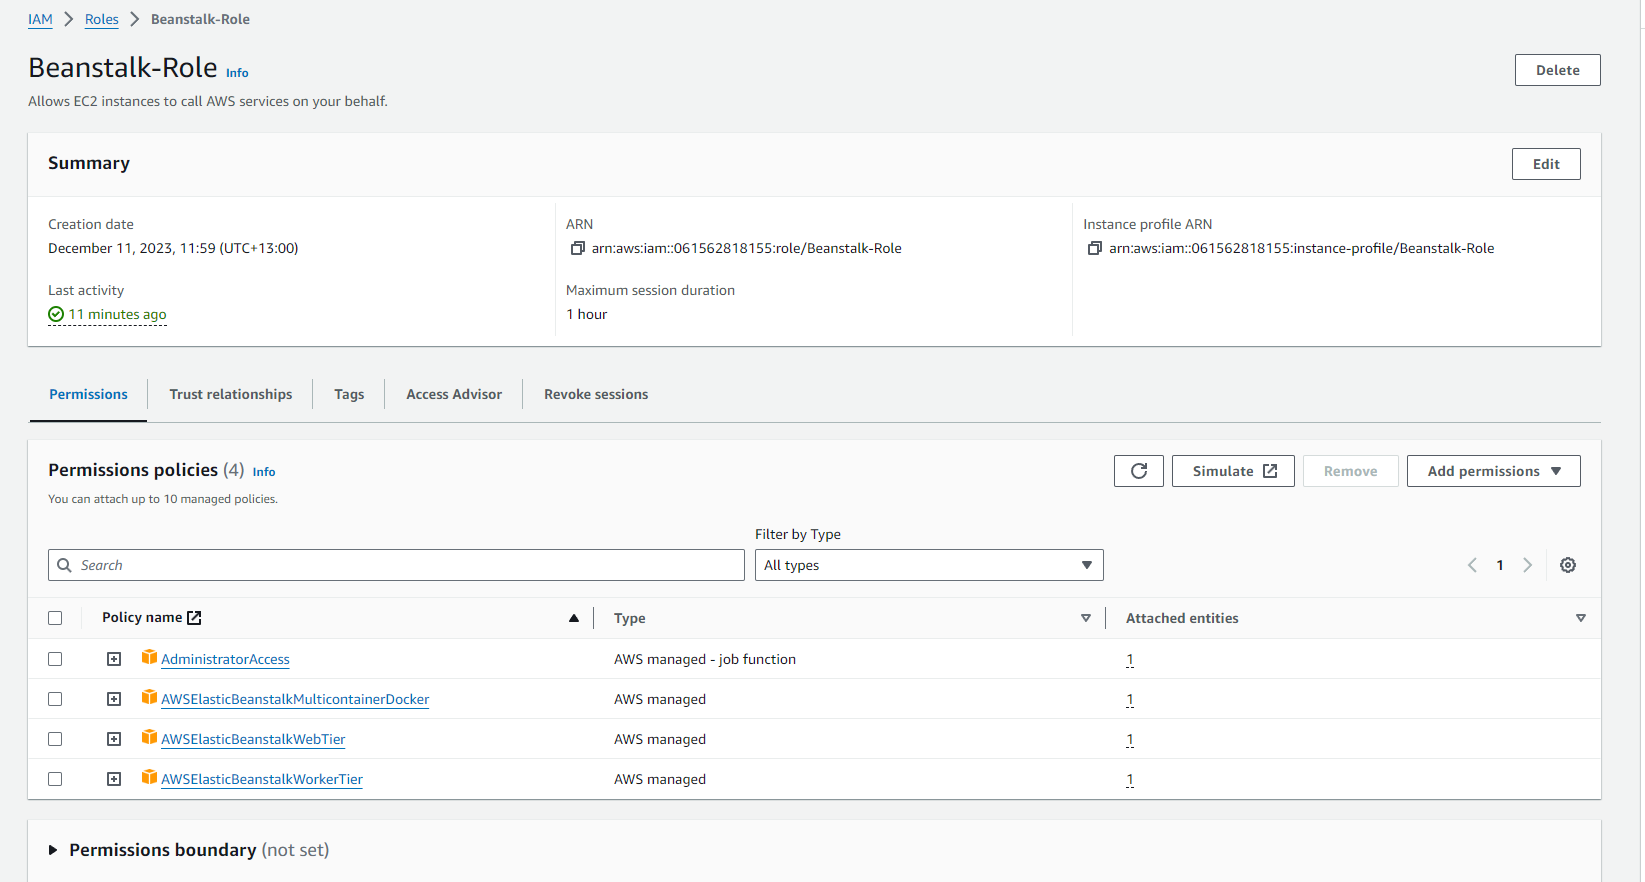The image size is (1645, 882).
Task: Click the previous page arrow in pagination
Action: pos(1472,565)
